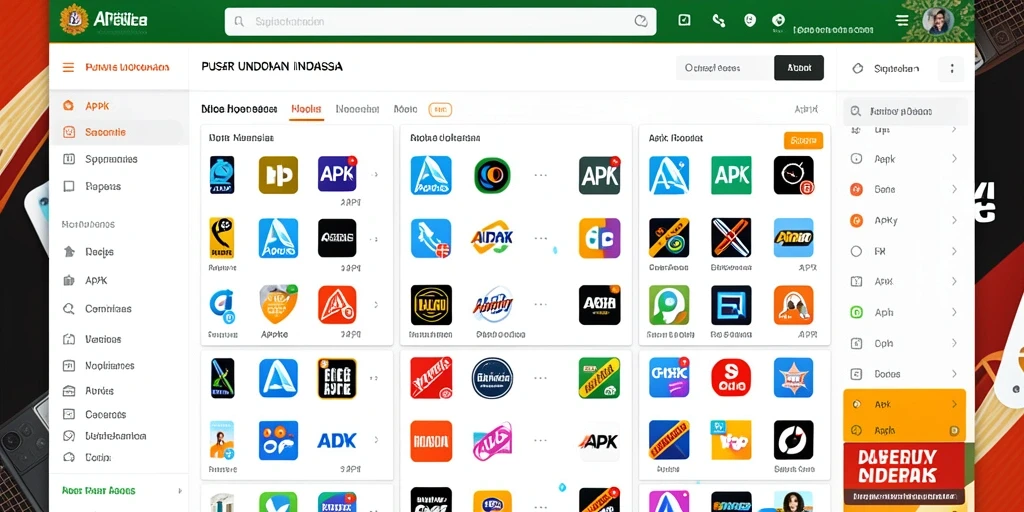
Task: Click the phone icon in green header
Action: point(718,21)
